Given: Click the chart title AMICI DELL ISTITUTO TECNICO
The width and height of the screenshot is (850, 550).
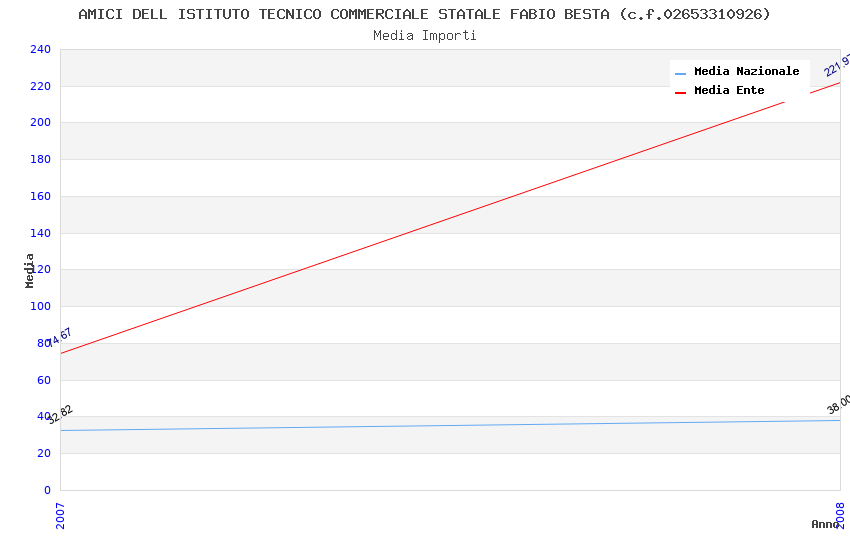Looking at the screenshot, I should pos(424,14).
